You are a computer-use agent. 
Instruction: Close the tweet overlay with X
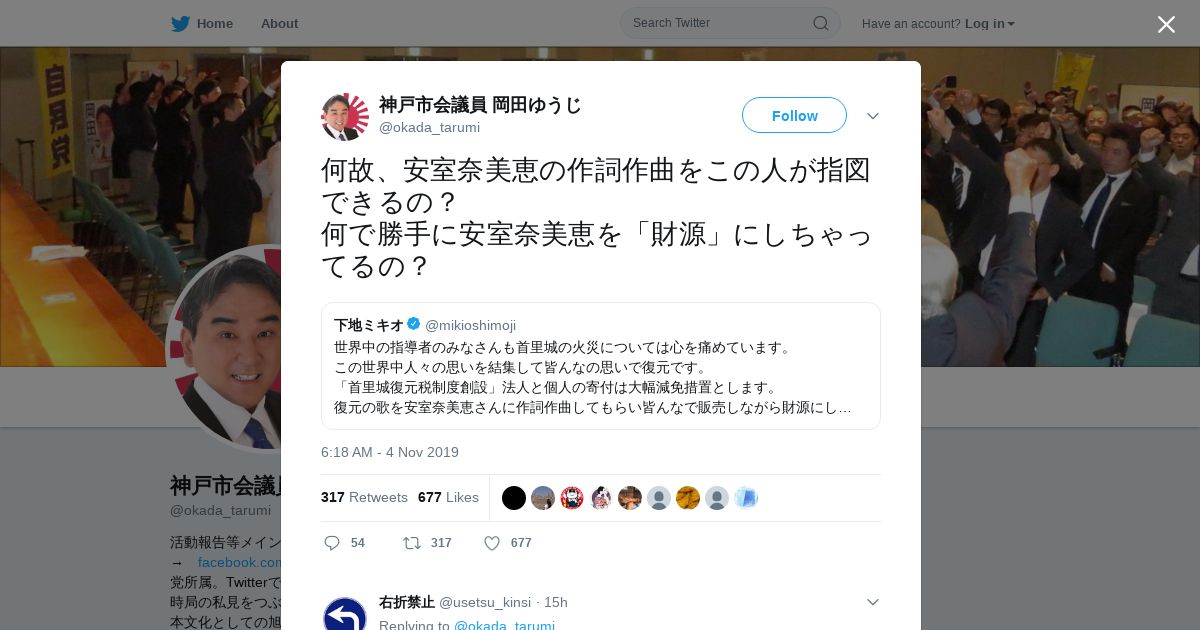[1166, 24]
